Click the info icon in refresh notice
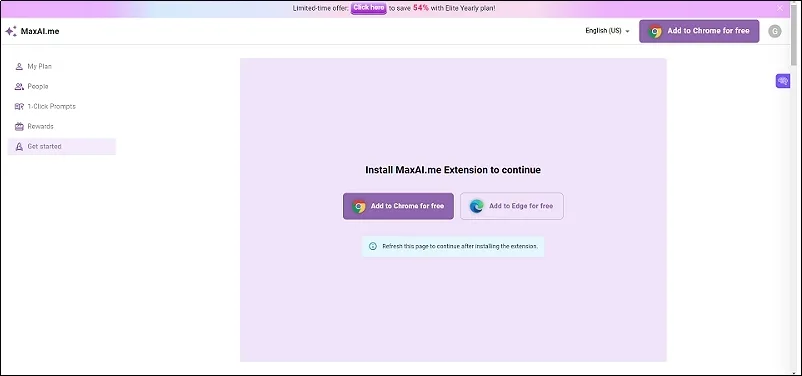 coord(372,246)
